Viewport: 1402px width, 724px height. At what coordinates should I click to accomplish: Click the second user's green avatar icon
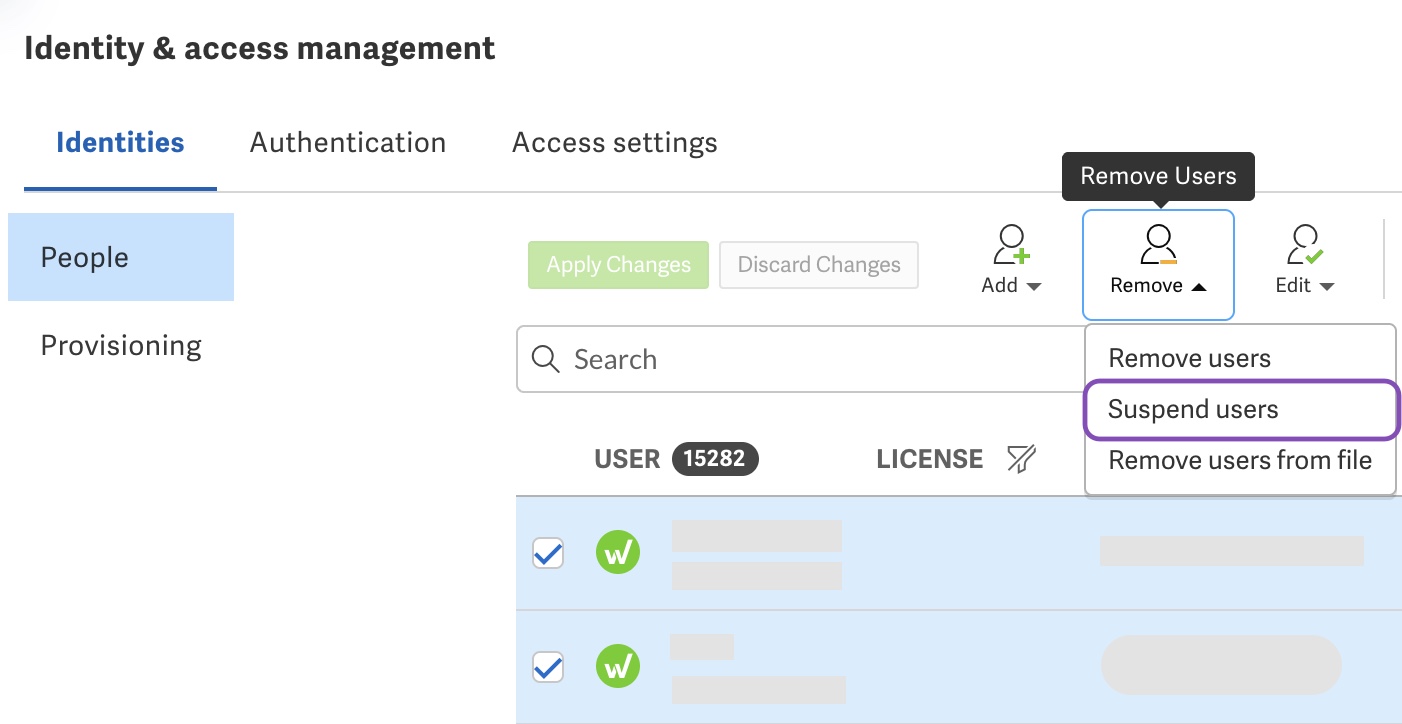(618, 666)
